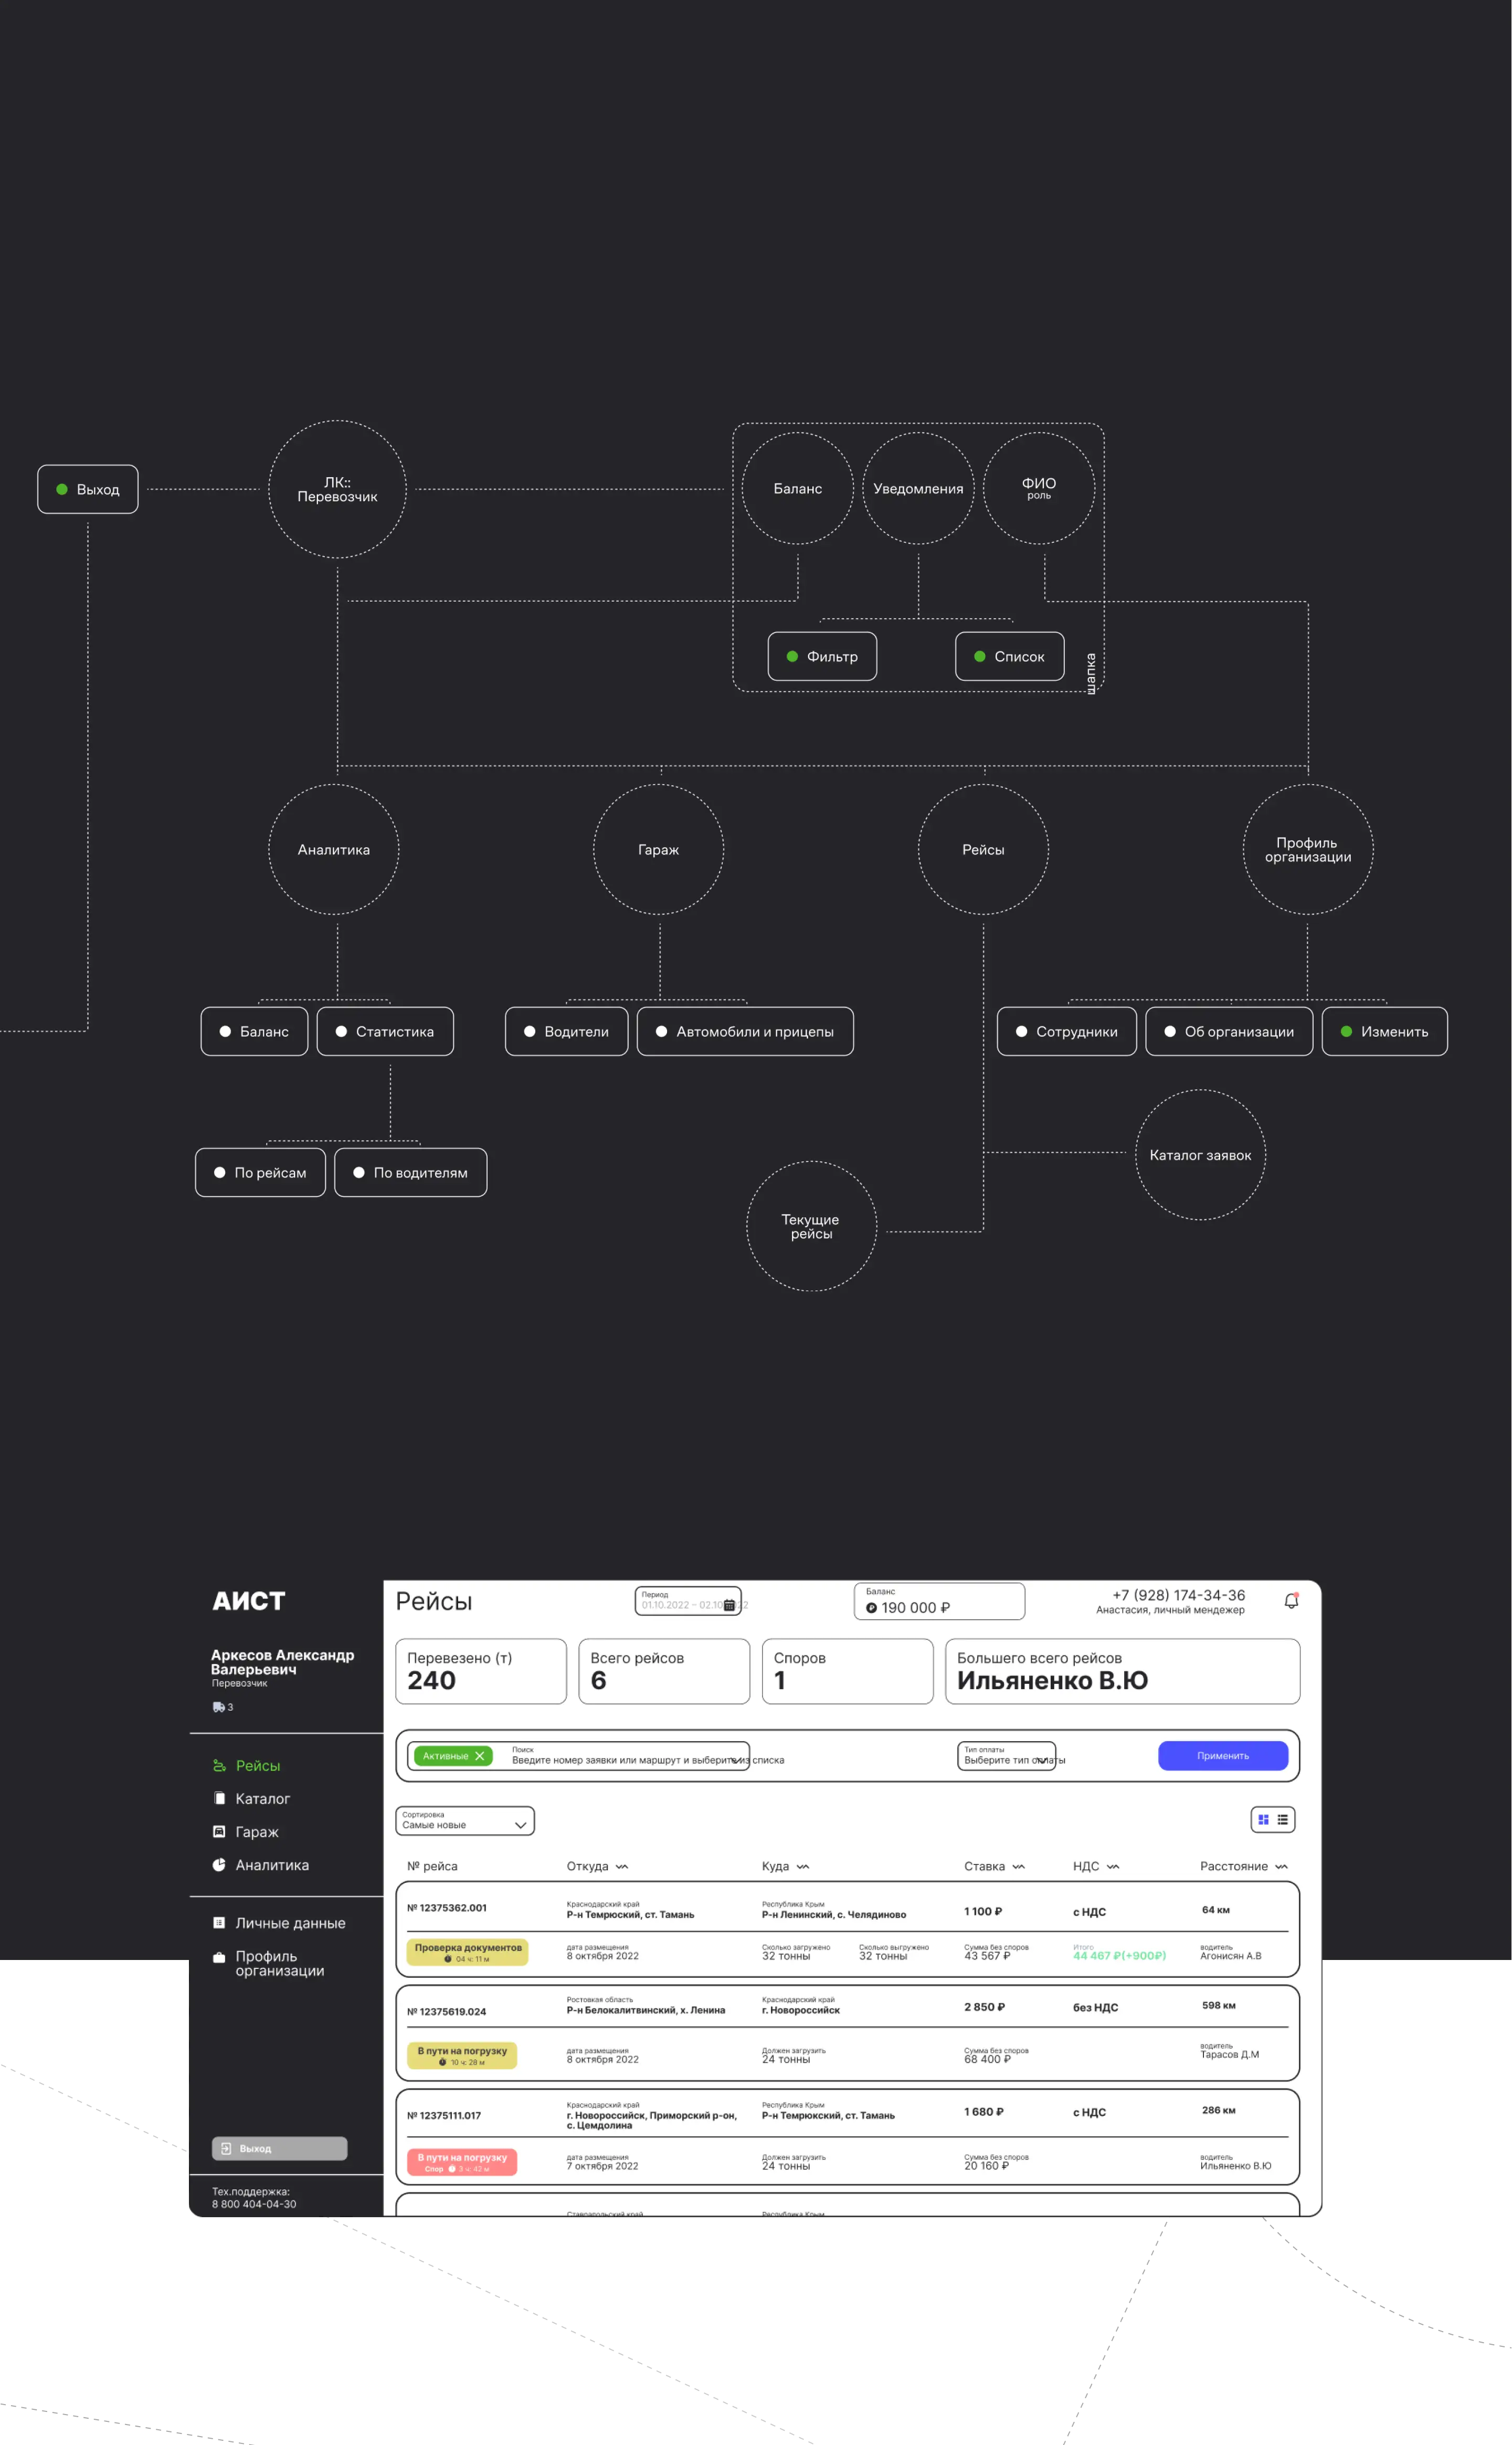Click the Гараж sidebar icon
This screenshot has height=2445, width=1512.
[219, 1831]
